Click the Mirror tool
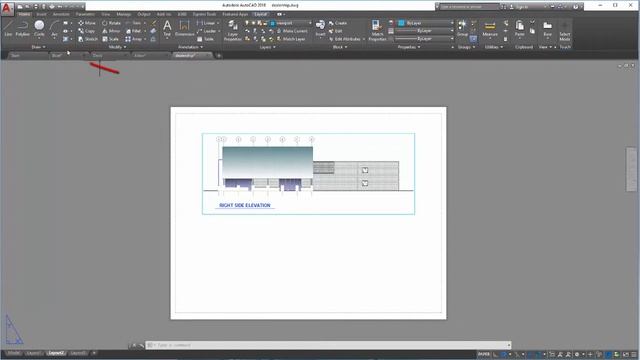This screenshot has width=640, height=360. click(111, 31)
